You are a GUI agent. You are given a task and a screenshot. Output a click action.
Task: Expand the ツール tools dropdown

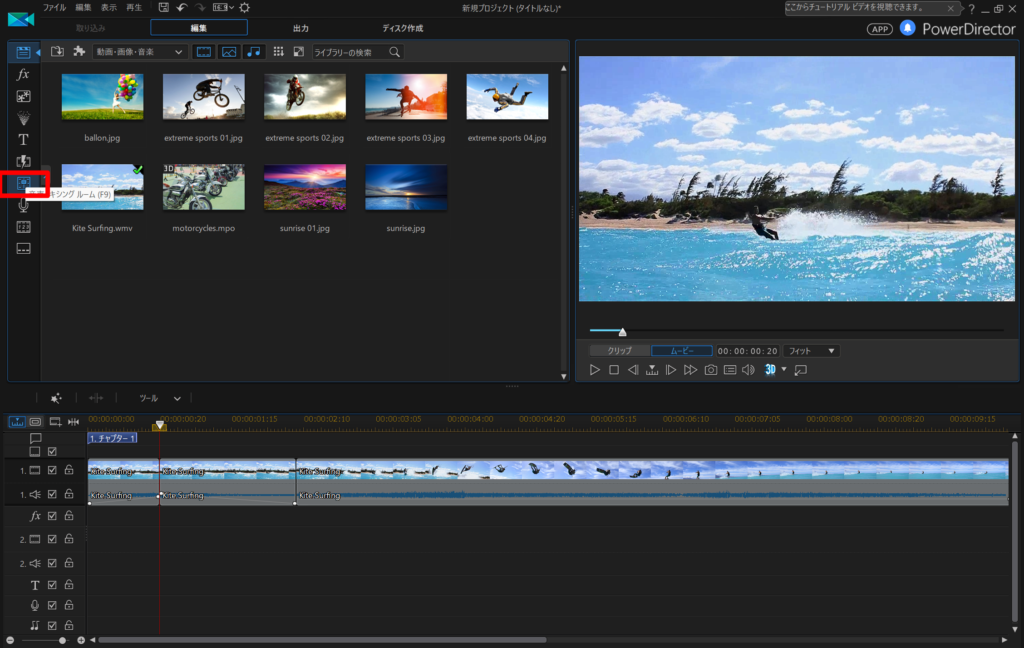160,398
